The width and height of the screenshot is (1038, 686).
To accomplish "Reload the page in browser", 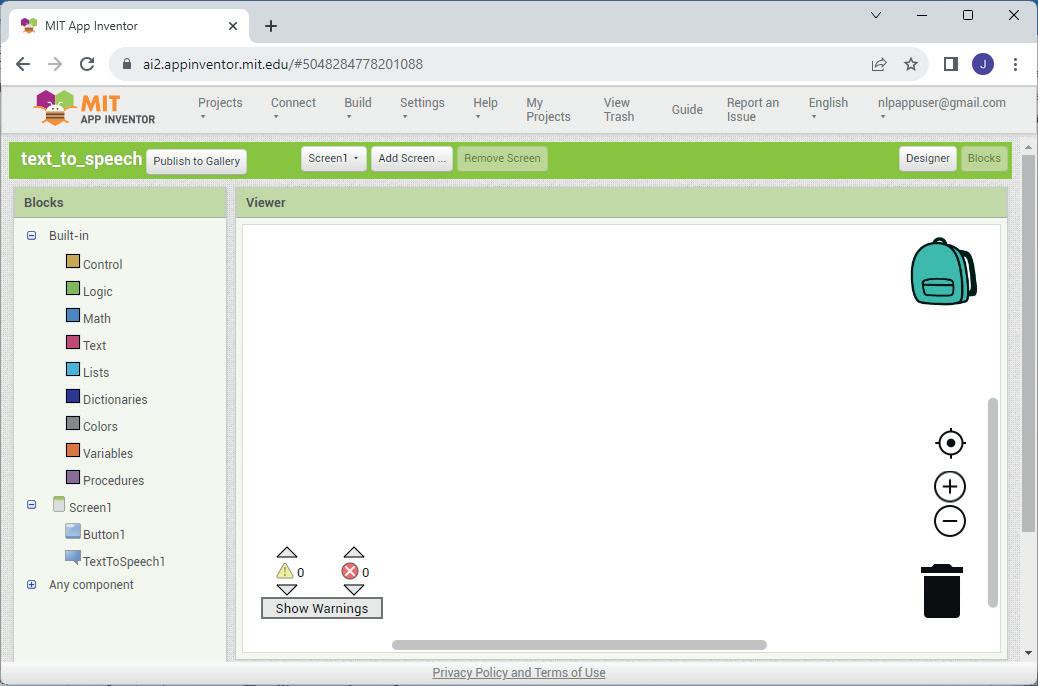I will pos(87,64).
